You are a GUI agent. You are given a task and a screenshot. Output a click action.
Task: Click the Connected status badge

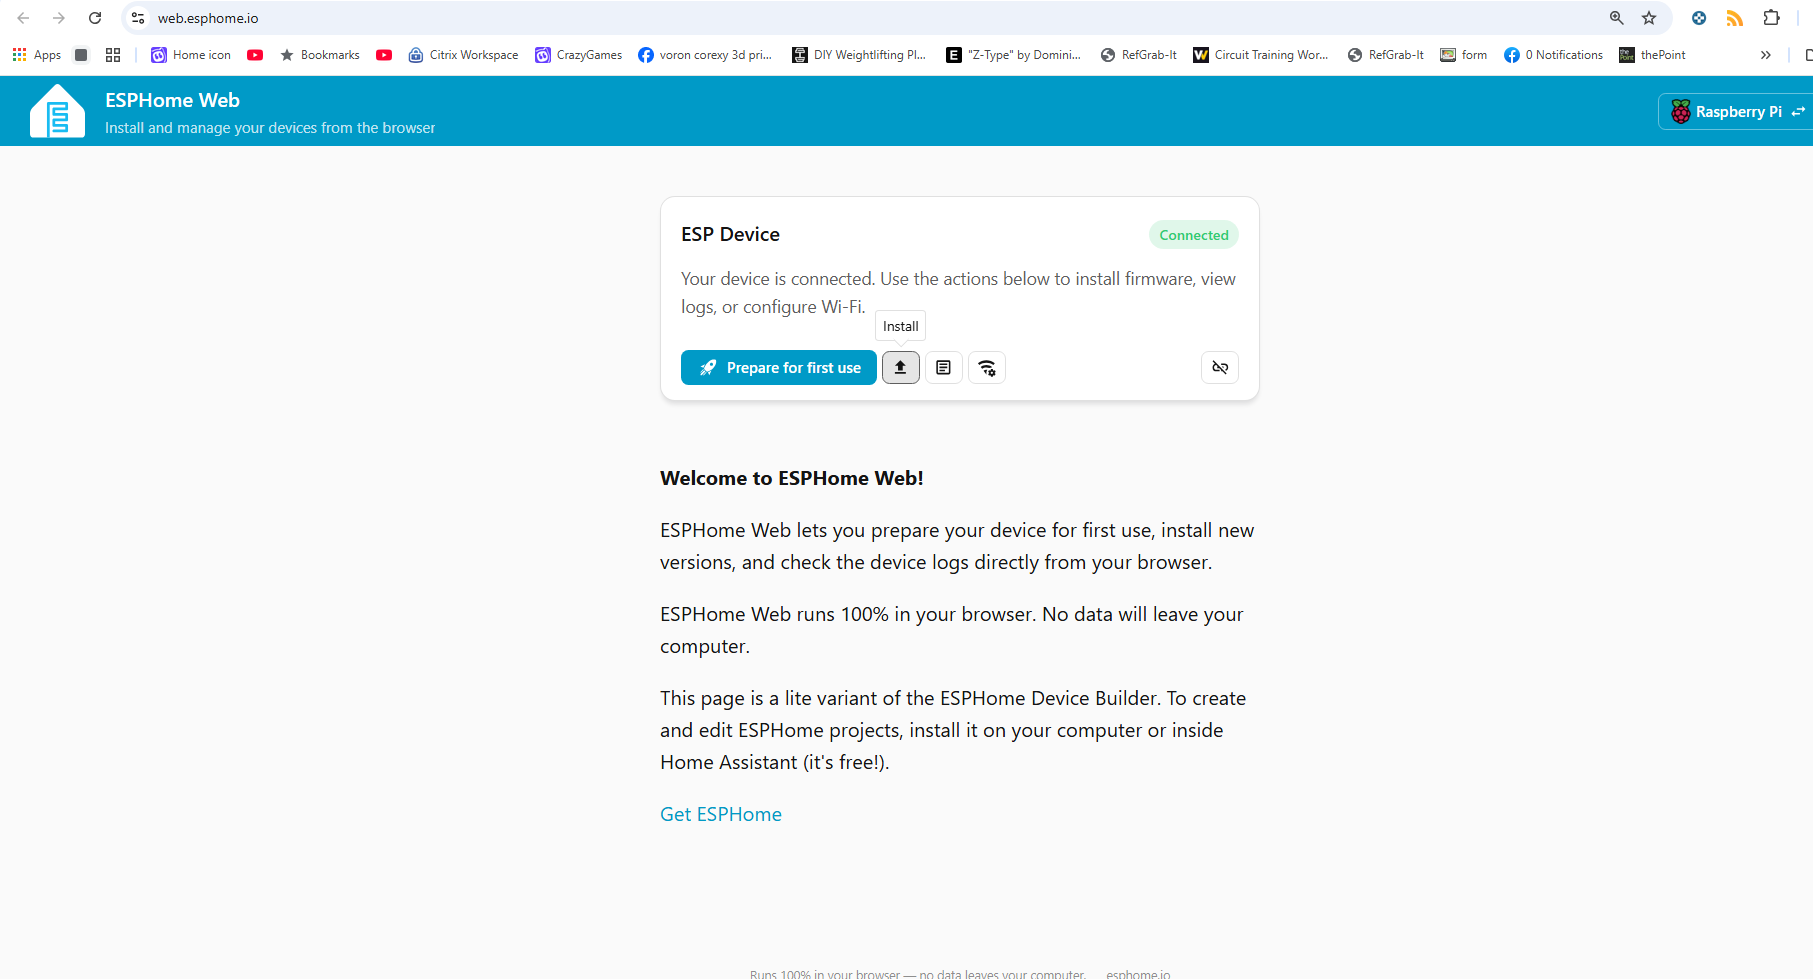(x=1194, y=235)
